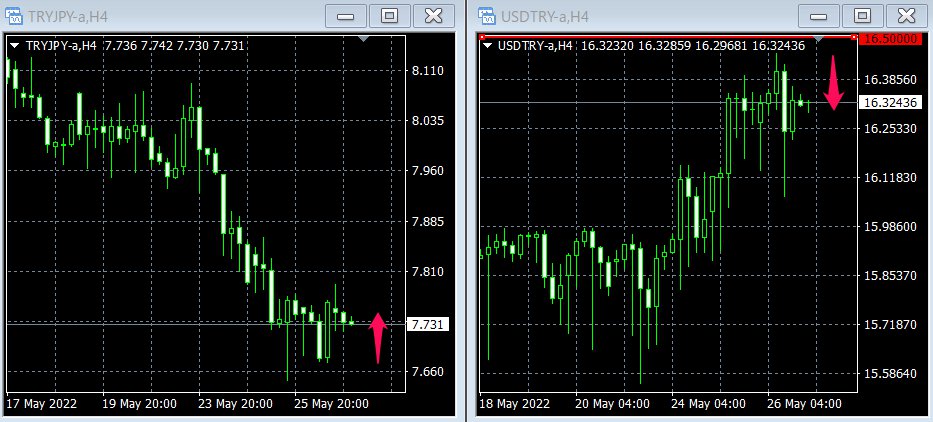Click the 7.660 price scale value
Screen dimensions: 933x422
pos(428,372)
